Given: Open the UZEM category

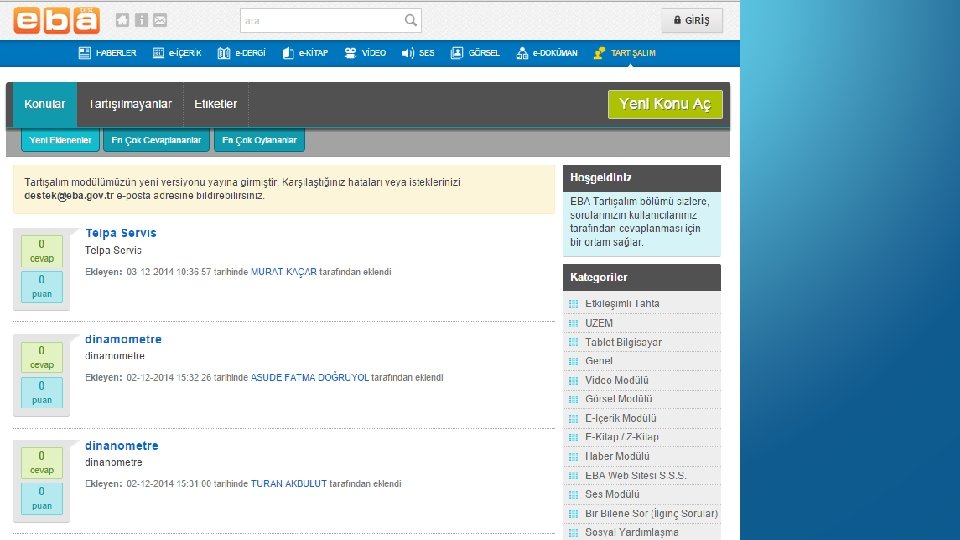Looking at the screenshot, I should pyautogui.click(x=599, y=323).
